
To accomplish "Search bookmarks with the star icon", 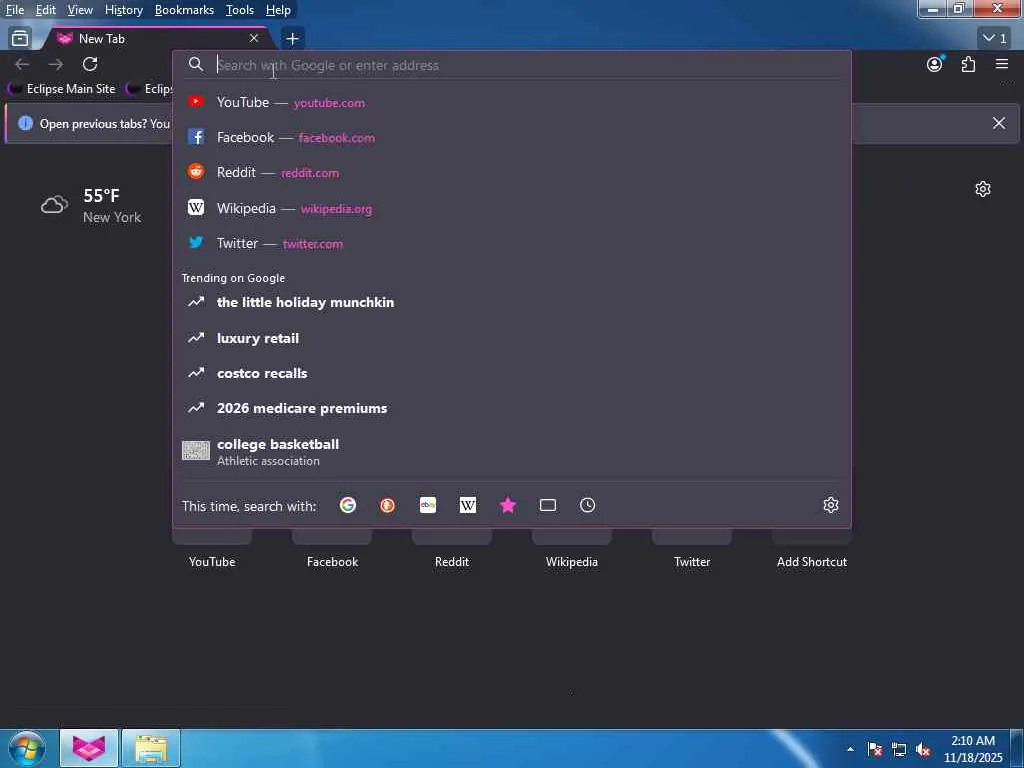I will (508, 505).
